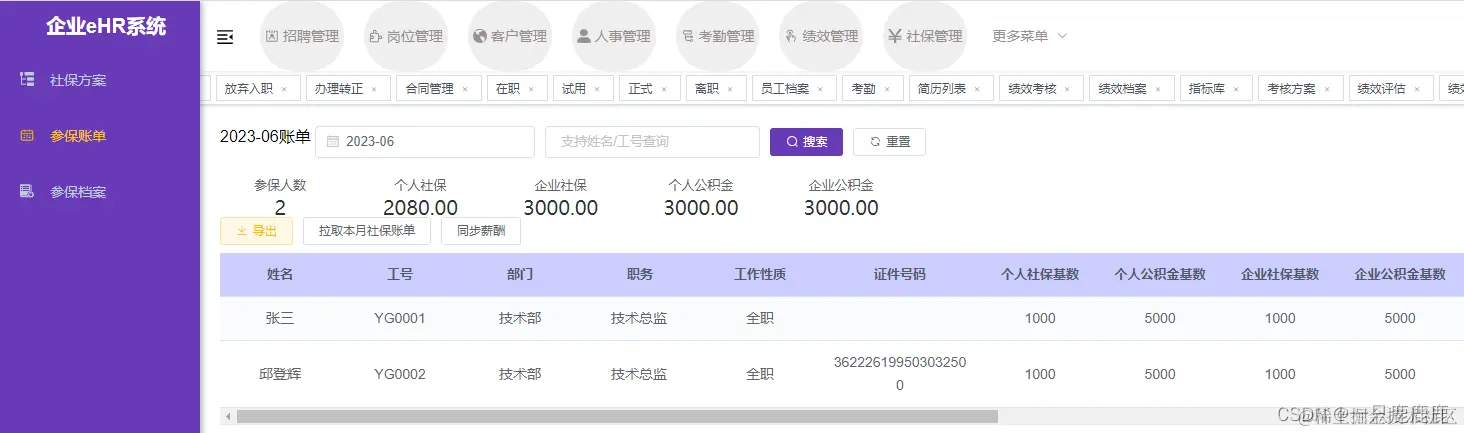The width and height of the screenshot is (1464, 433).
Task: Expand the 更多菜单 dropdown
Action: [x=1030, y=36]
